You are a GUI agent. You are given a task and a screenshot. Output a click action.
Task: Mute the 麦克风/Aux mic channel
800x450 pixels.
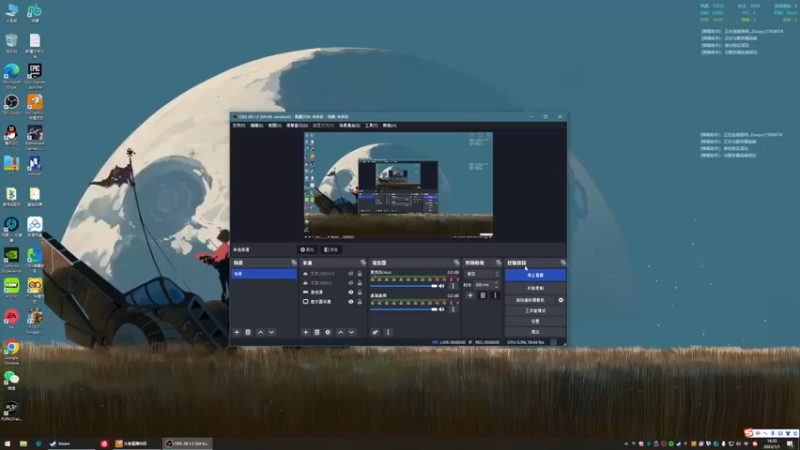(x=442, y=286)
